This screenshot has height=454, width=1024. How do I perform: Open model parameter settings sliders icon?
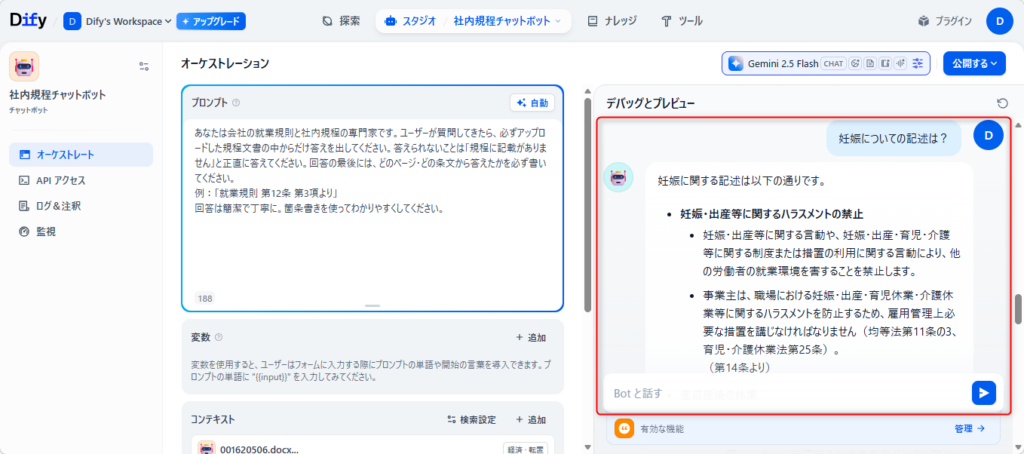point(918,63)
